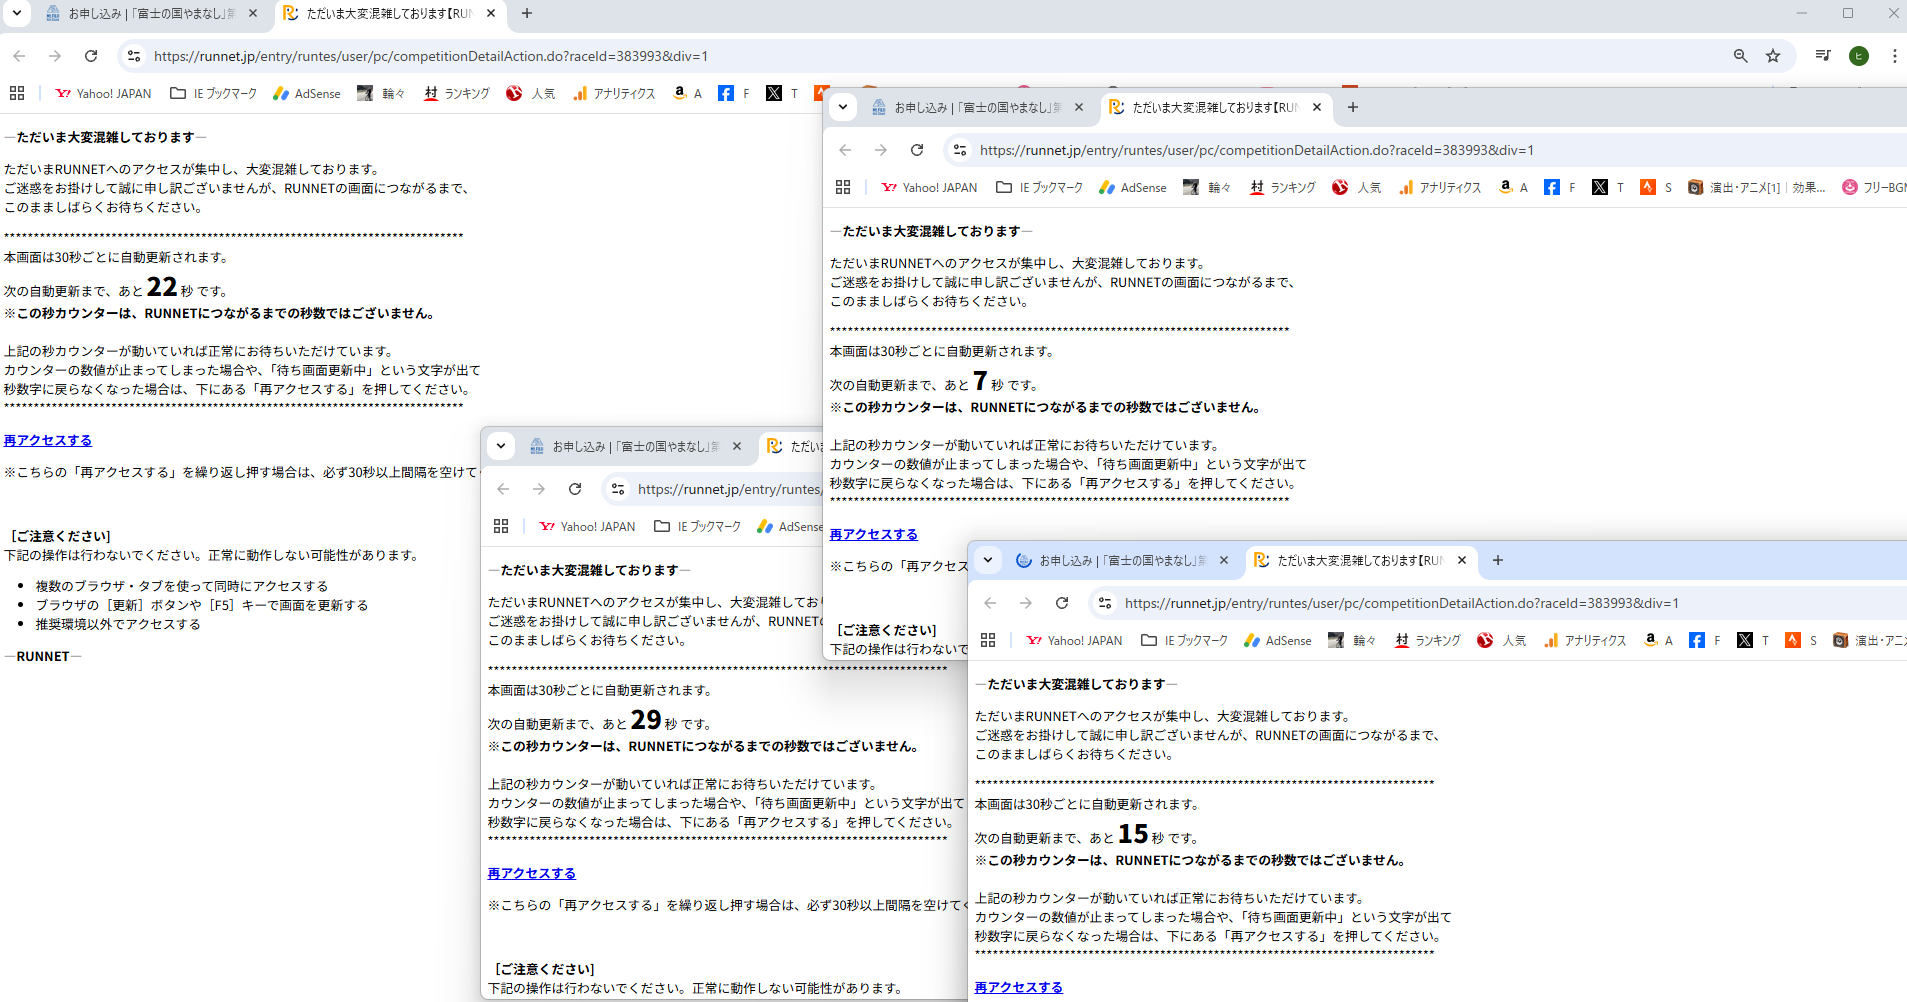Reload the page in the 22-second countdown window
Screen dimensions: 1907x1002
coord(91,56)
